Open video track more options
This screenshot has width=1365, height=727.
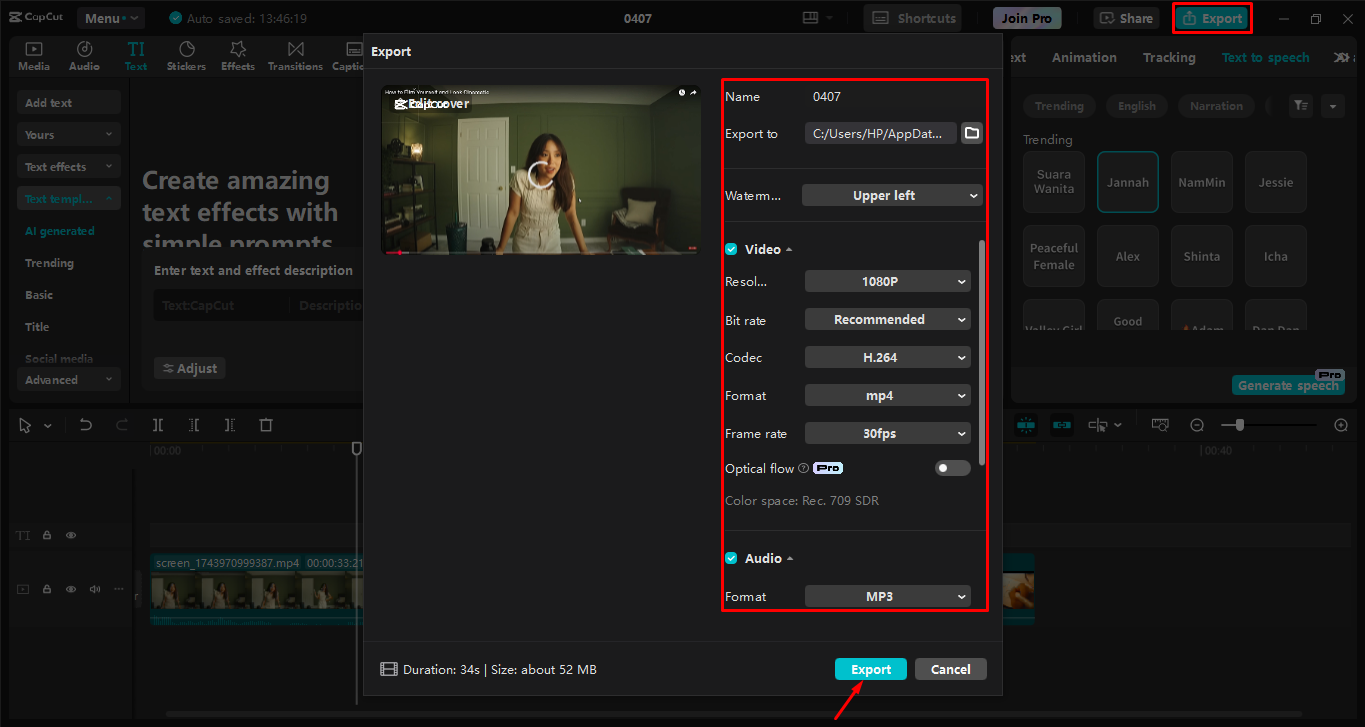click(119, 589)
